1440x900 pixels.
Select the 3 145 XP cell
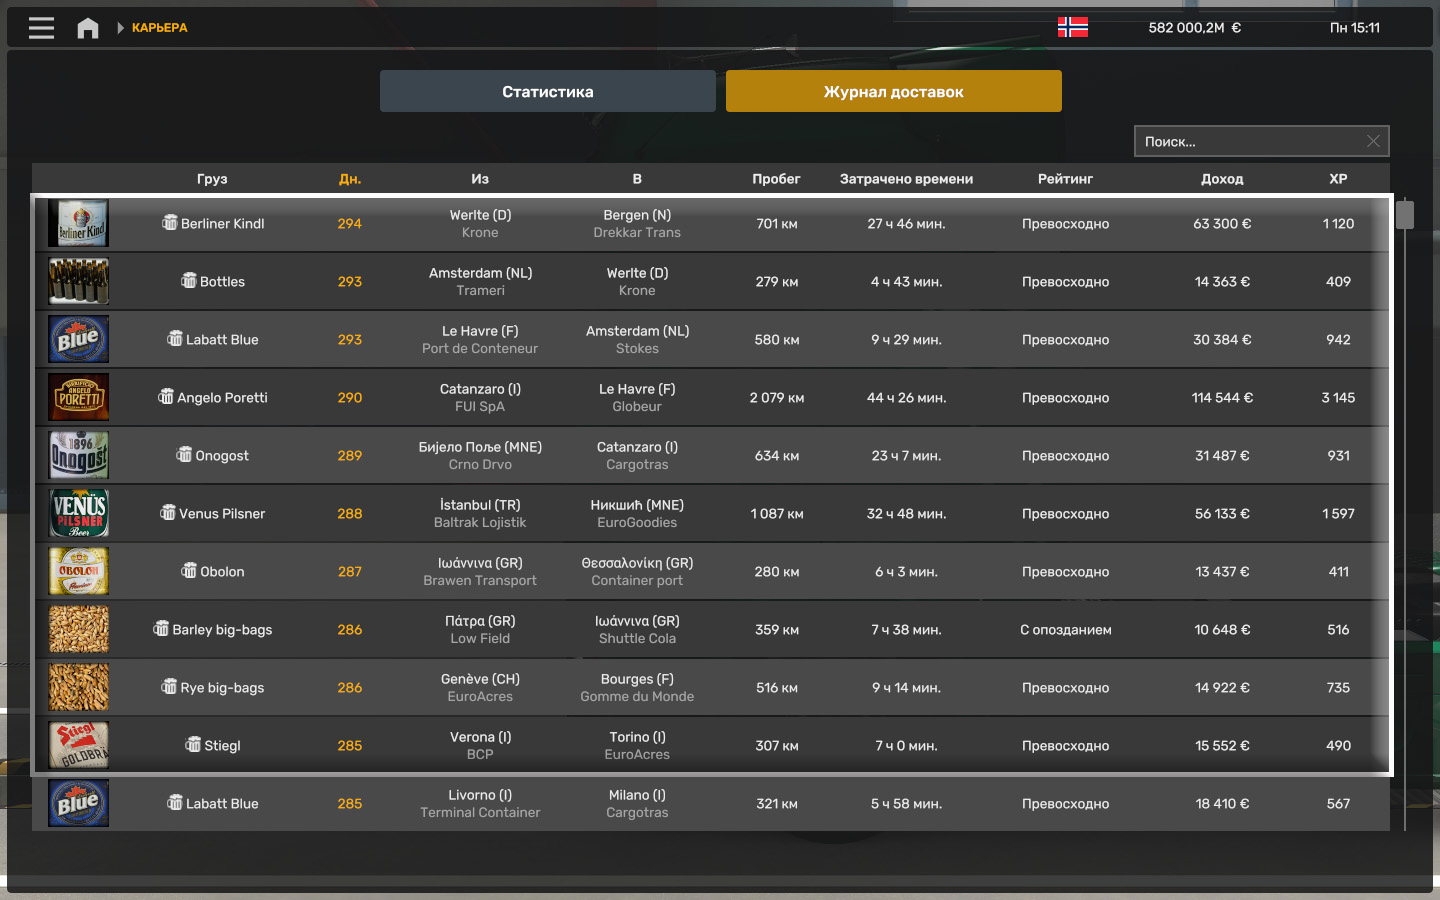click(1338, 398)
